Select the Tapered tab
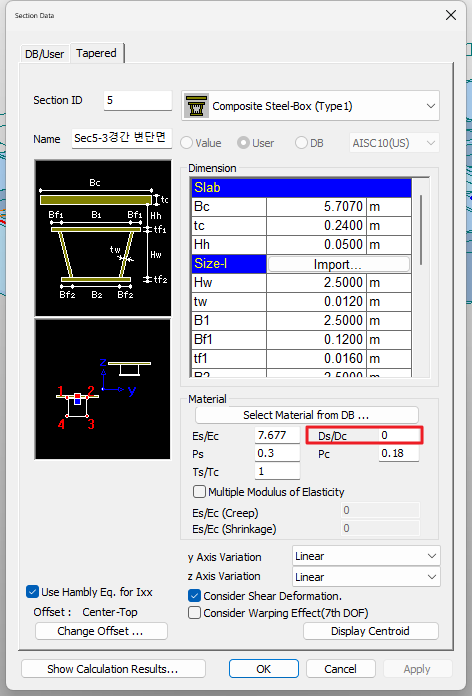 (96, 53)
